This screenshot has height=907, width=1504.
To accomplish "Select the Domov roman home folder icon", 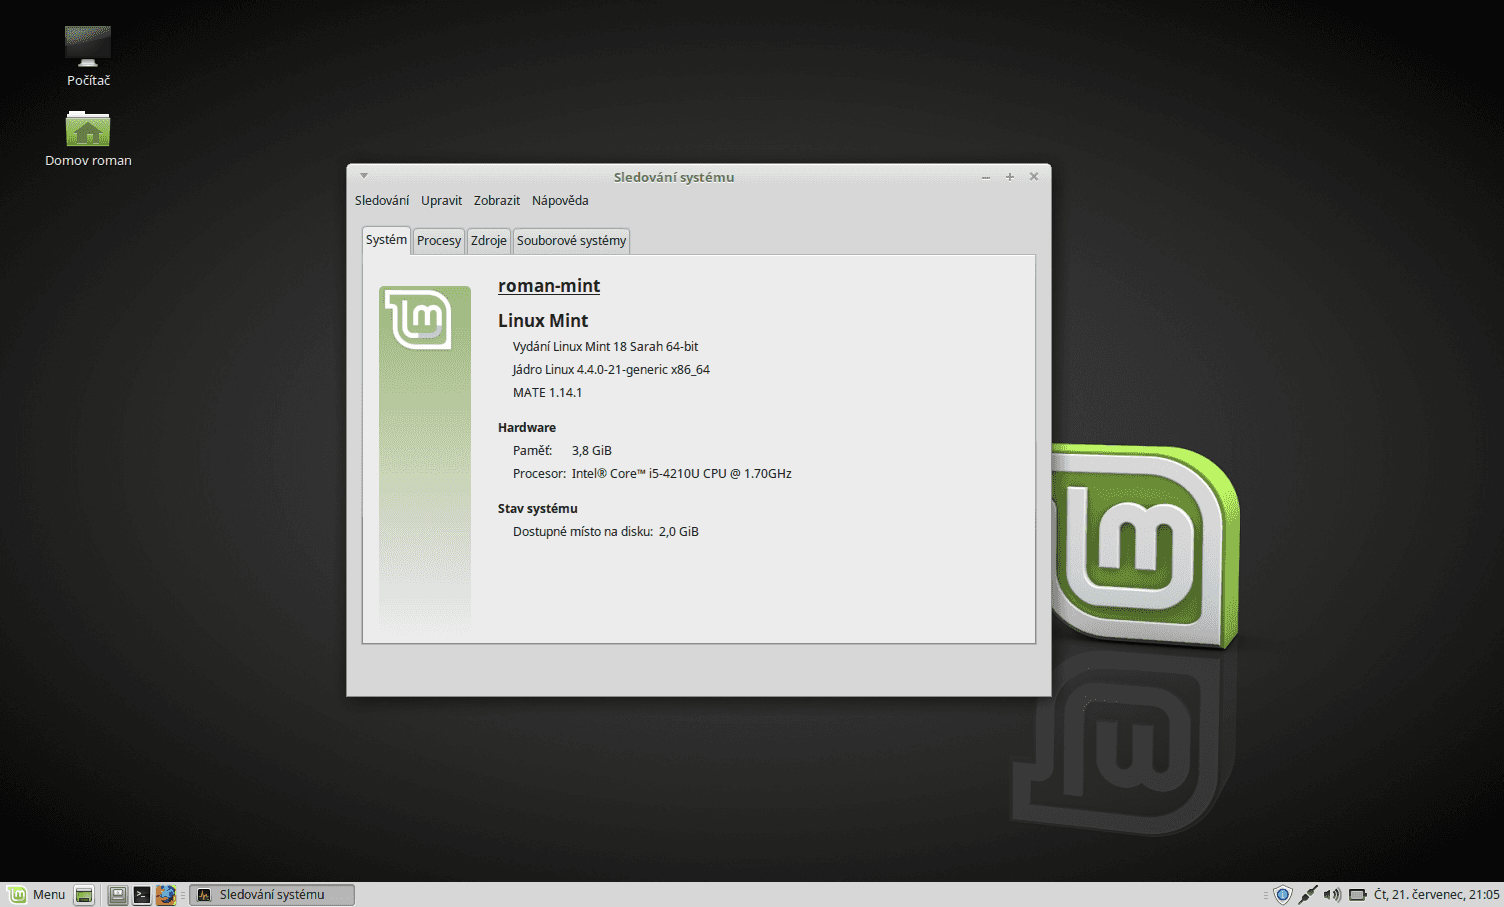I will click(88, 131).
